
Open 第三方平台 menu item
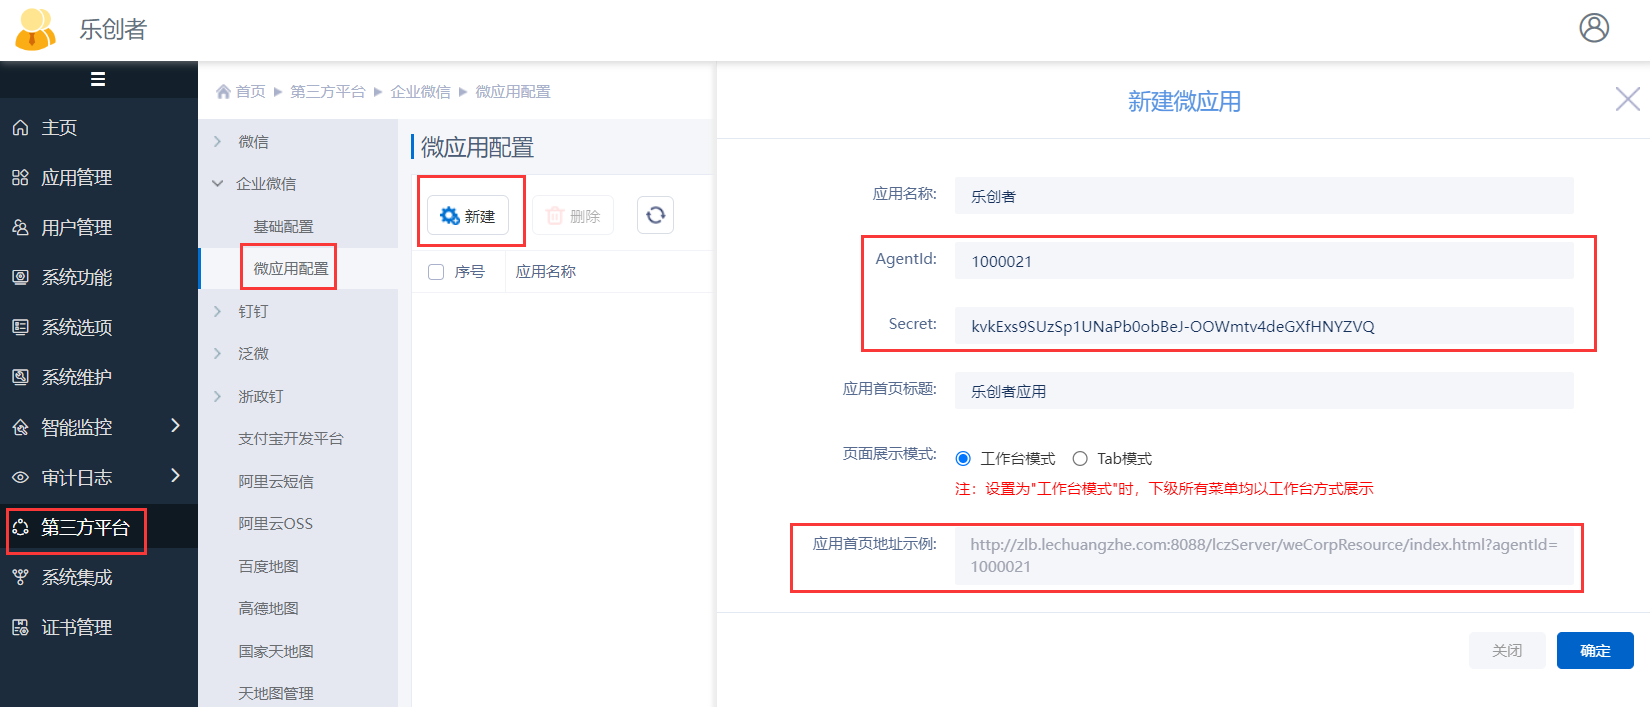tap(85, 528)
